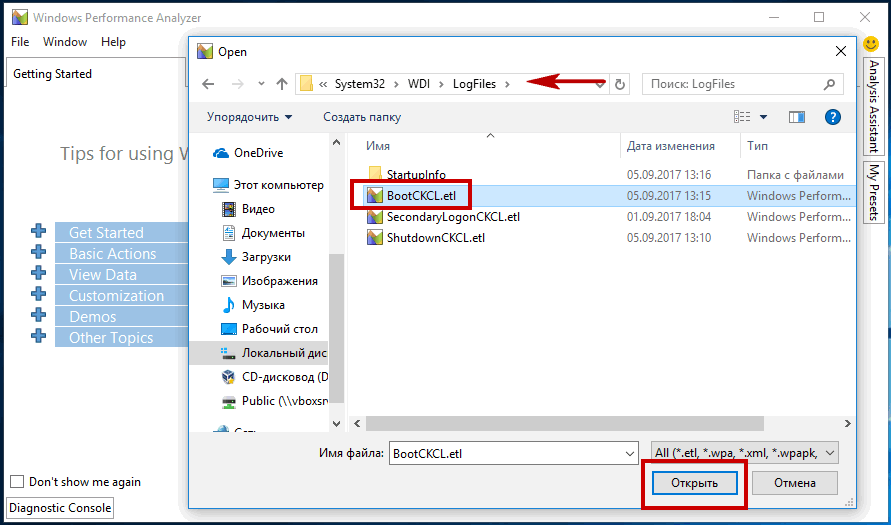Open the Help menu in Performance Analyzer
Screen dimensions: 891x525
pos(113,42)
